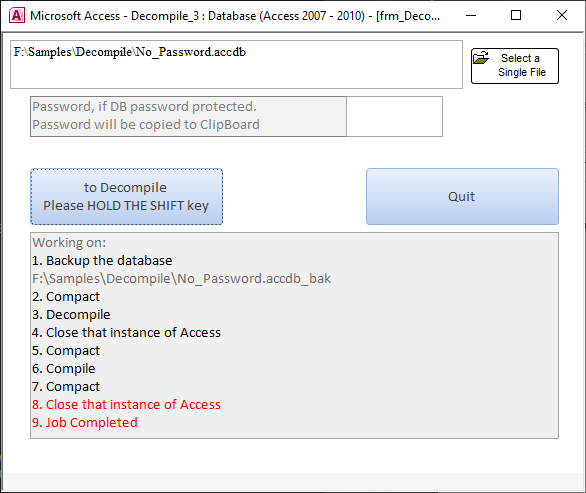Click the Select a Single File button
This screenshot has height=493, width=586.
pos(515,66)
